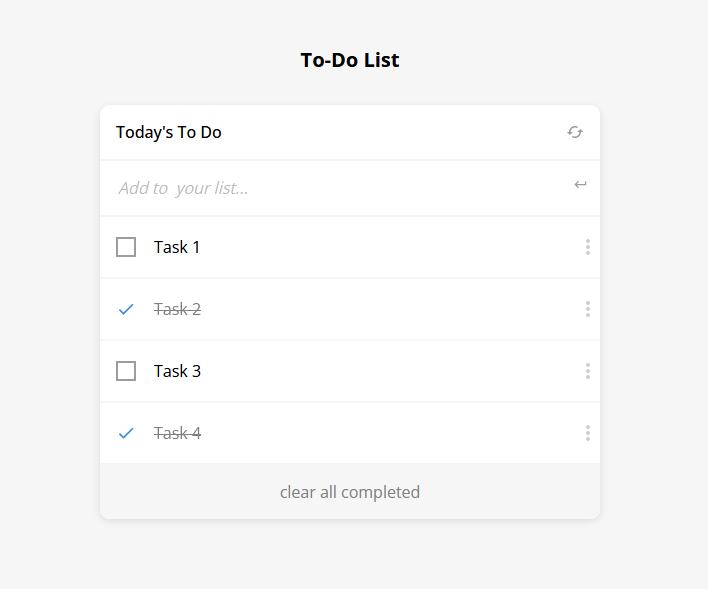The width and height of the screenshot is (708, 589).
Task: Click the struck-through Task 2 text
Action: [177, 309]
